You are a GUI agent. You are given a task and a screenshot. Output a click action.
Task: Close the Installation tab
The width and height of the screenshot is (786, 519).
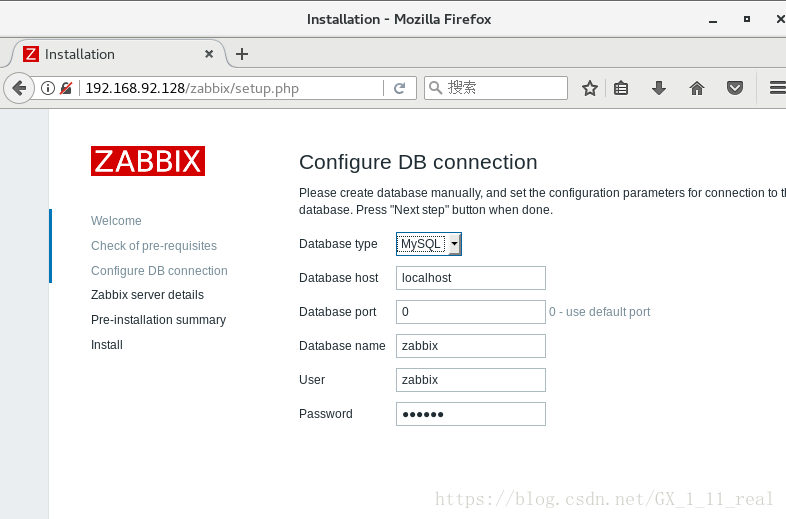click(x=209, y=54)
